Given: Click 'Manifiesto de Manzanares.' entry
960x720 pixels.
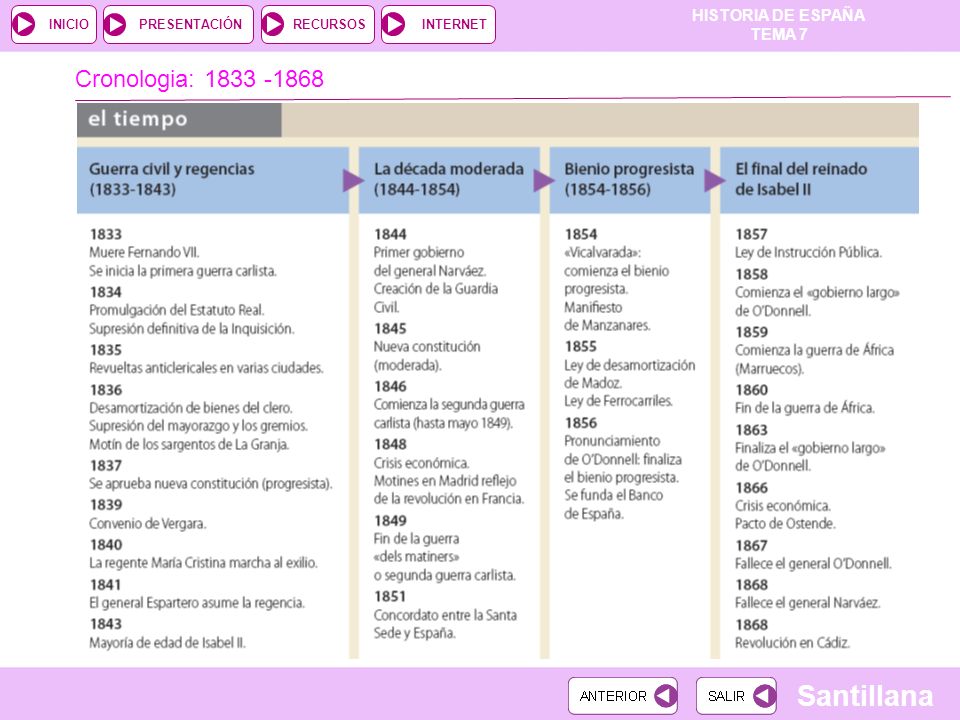Looking at the screenshot, I should (607, 316).
